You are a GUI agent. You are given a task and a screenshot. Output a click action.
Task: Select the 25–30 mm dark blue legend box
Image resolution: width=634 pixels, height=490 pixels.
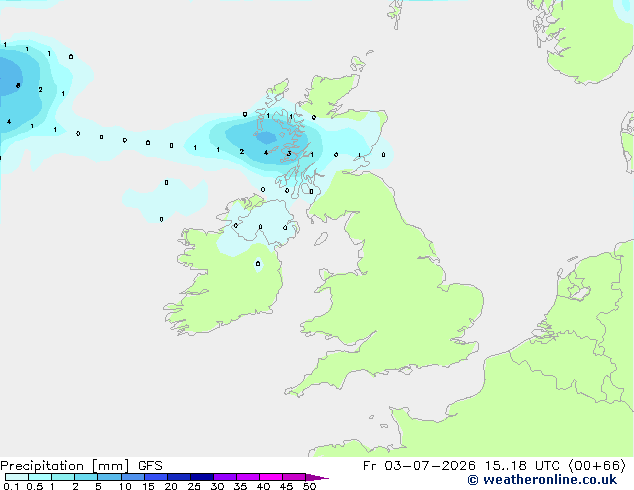(202, 477)
